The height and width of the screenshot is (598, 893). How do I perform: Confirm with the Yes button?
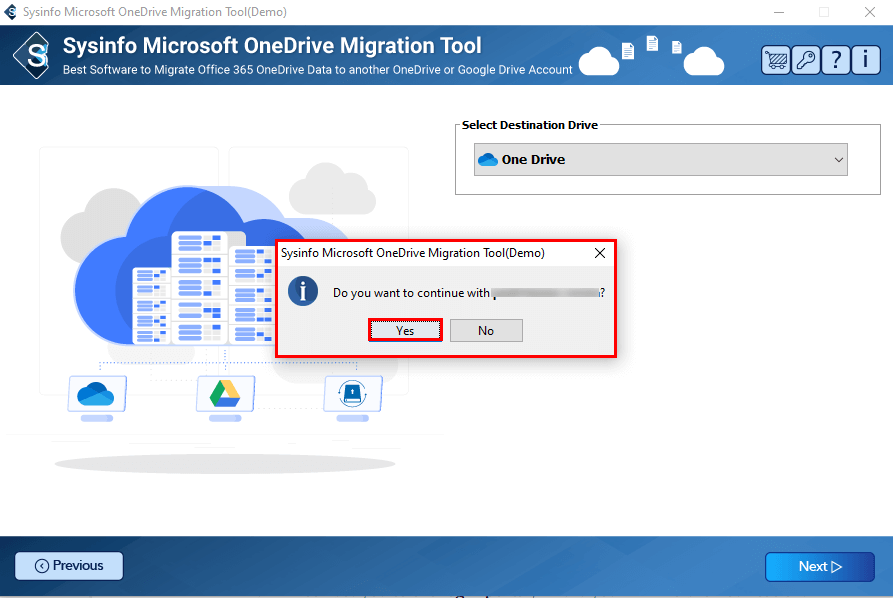pos(405,330)
